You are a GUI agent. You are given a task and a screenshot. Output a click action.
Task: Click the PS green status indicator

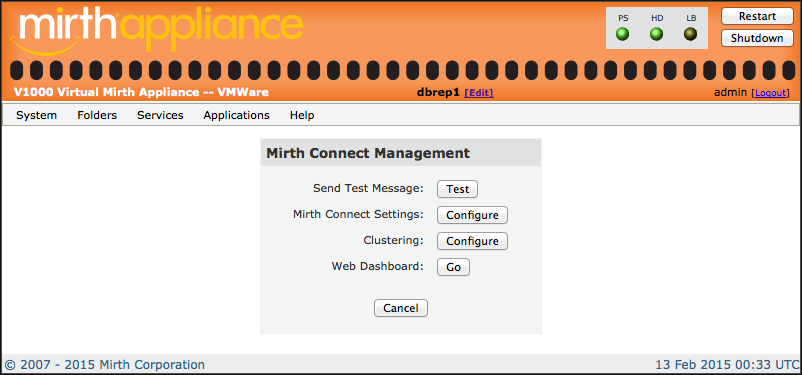(x=622, y=35)
